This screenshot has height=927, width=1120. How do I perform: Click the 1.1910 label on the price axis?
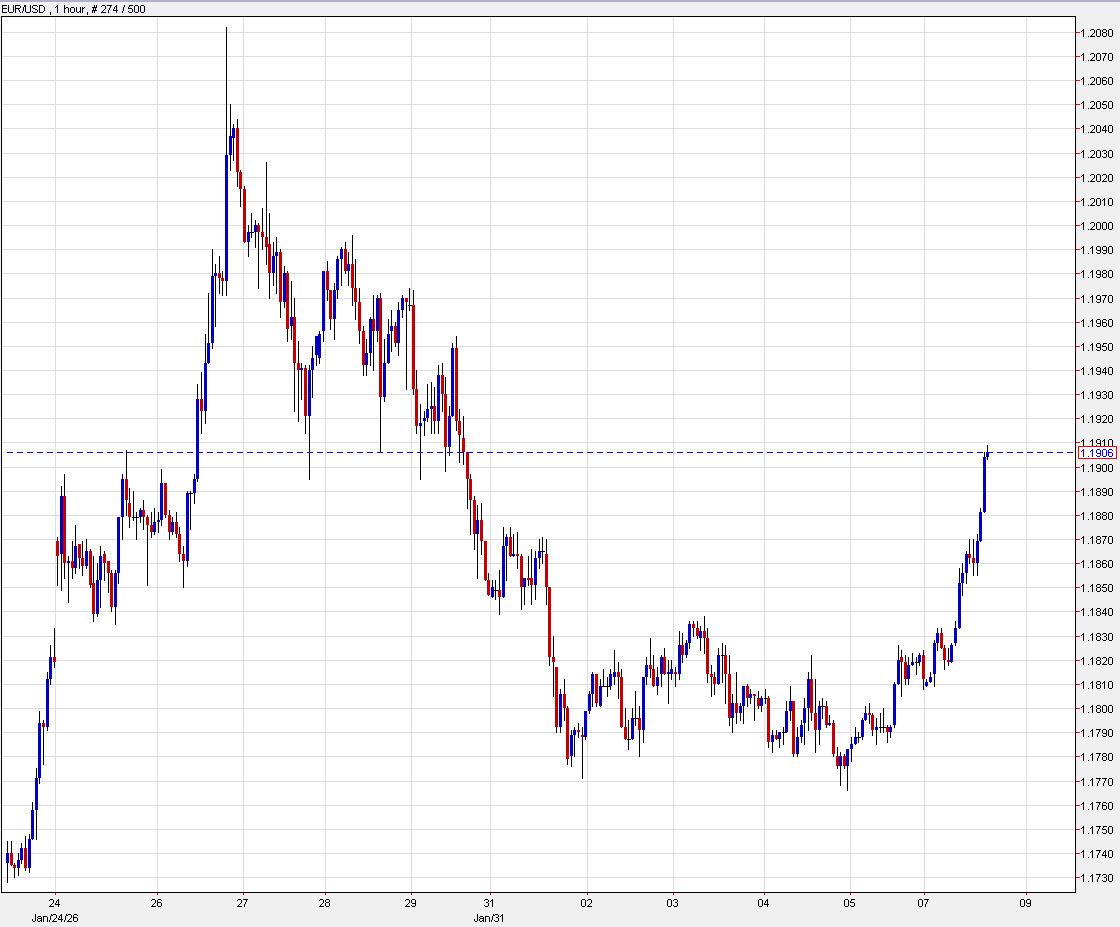pos(1095,443)
